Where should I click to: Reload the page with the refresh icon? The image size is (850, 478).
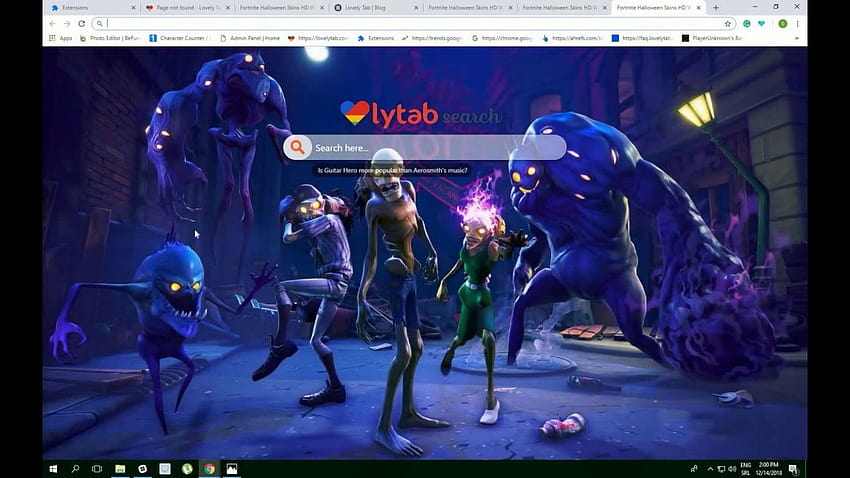click(x=81, y=23)
